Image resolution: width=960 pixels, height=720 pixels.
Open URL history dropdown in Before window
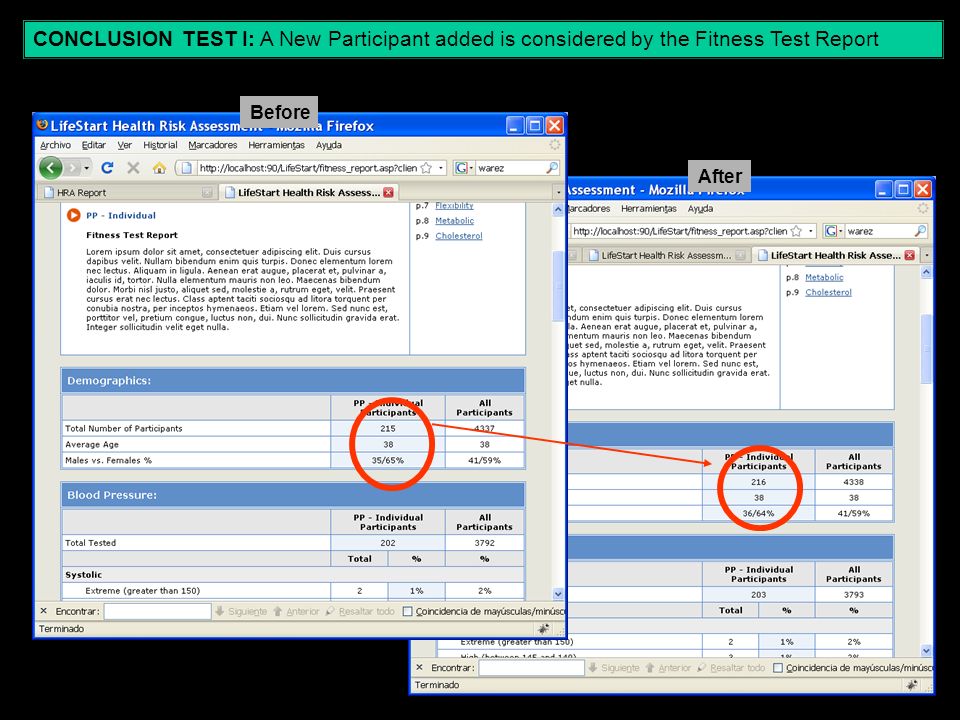click(441, 168)
